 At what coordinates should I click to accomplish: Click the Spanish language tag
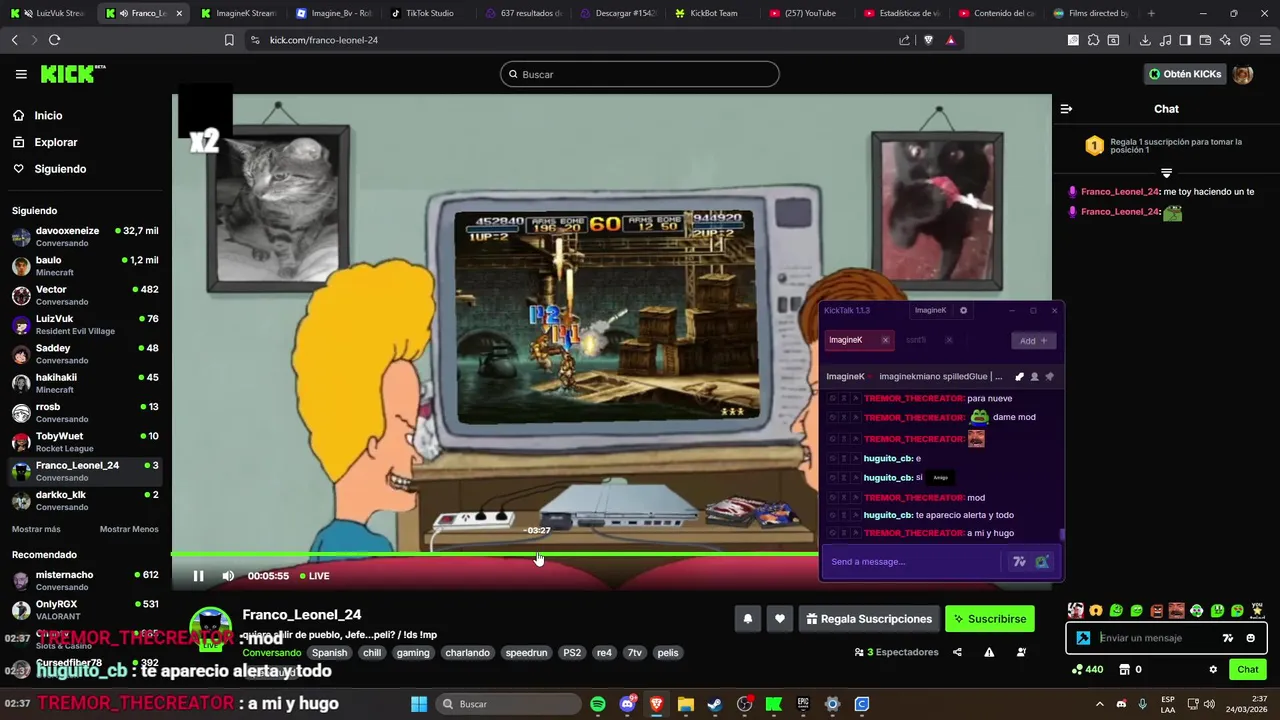pyautogui.click(x=329, y=653)
